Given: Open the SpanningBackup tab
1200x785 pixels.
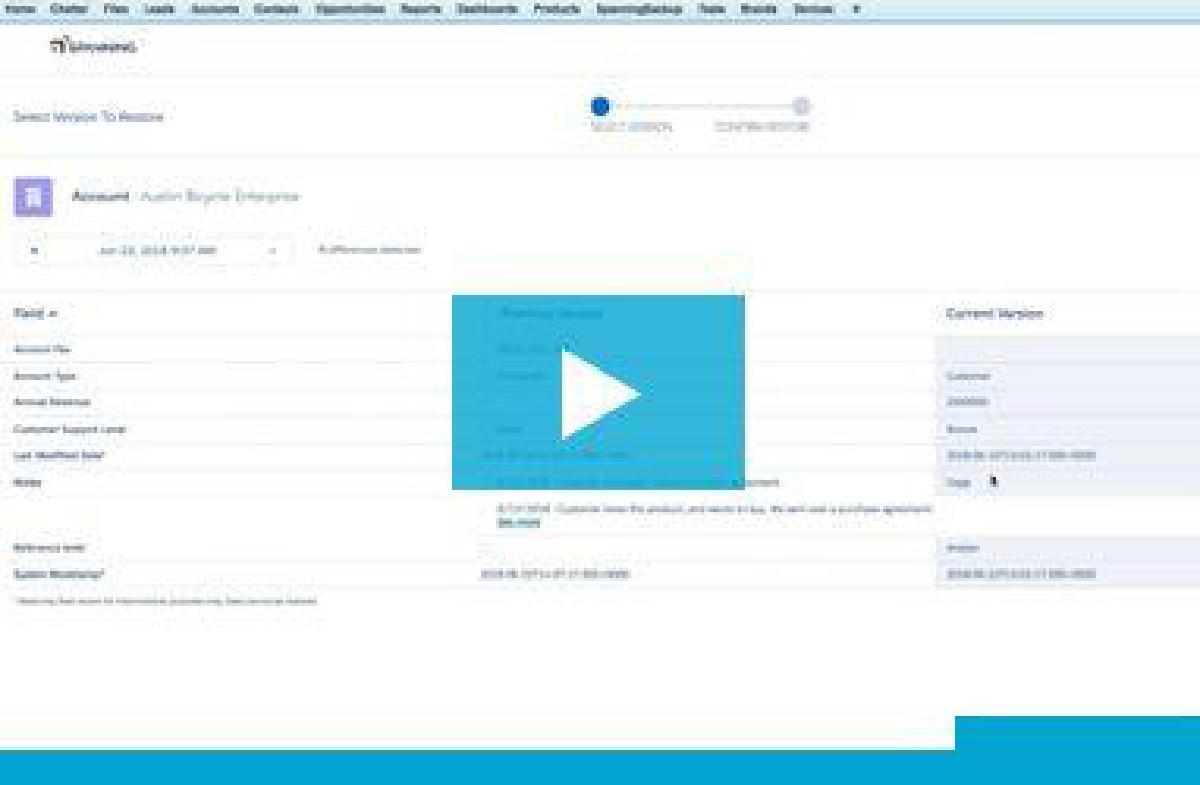Looking at the screenshot, I should [638, 9].
